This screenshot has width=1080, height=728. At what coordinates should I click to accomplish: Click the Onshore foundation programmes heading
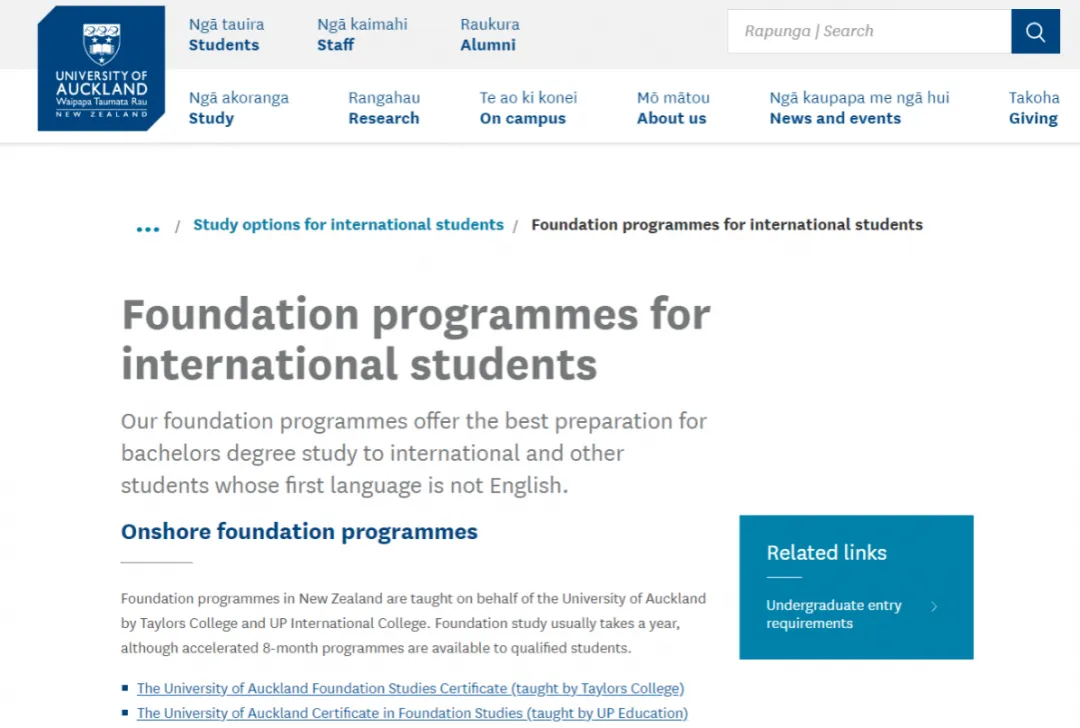(x=299, y=532)
